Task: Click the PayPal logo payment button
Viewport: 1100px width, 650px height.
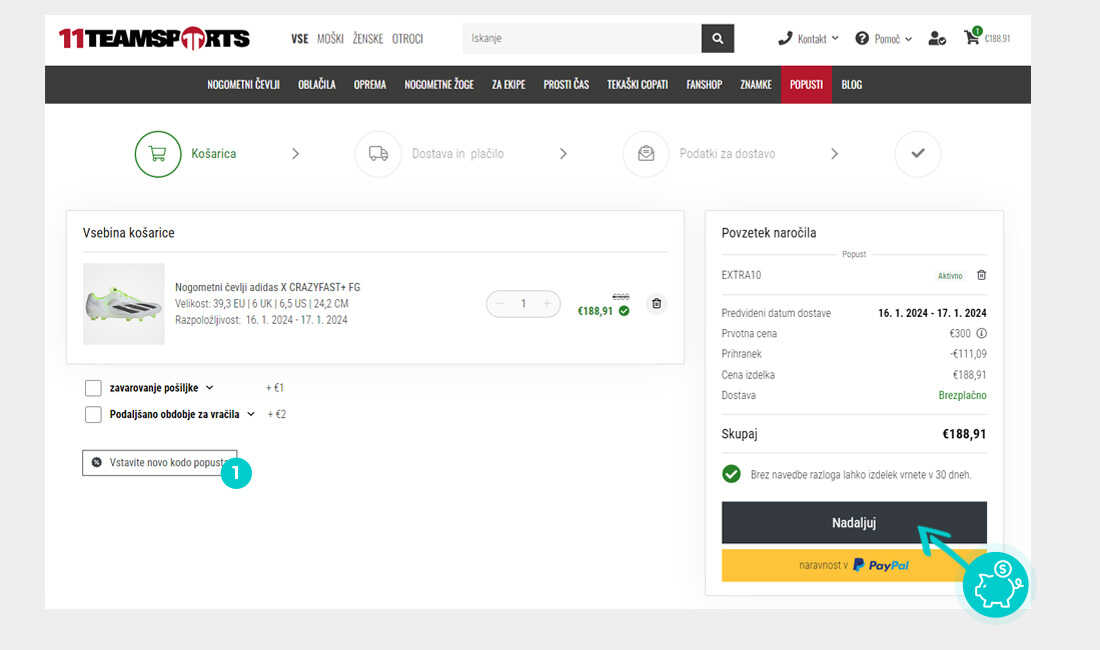Action: pos(854,565)
